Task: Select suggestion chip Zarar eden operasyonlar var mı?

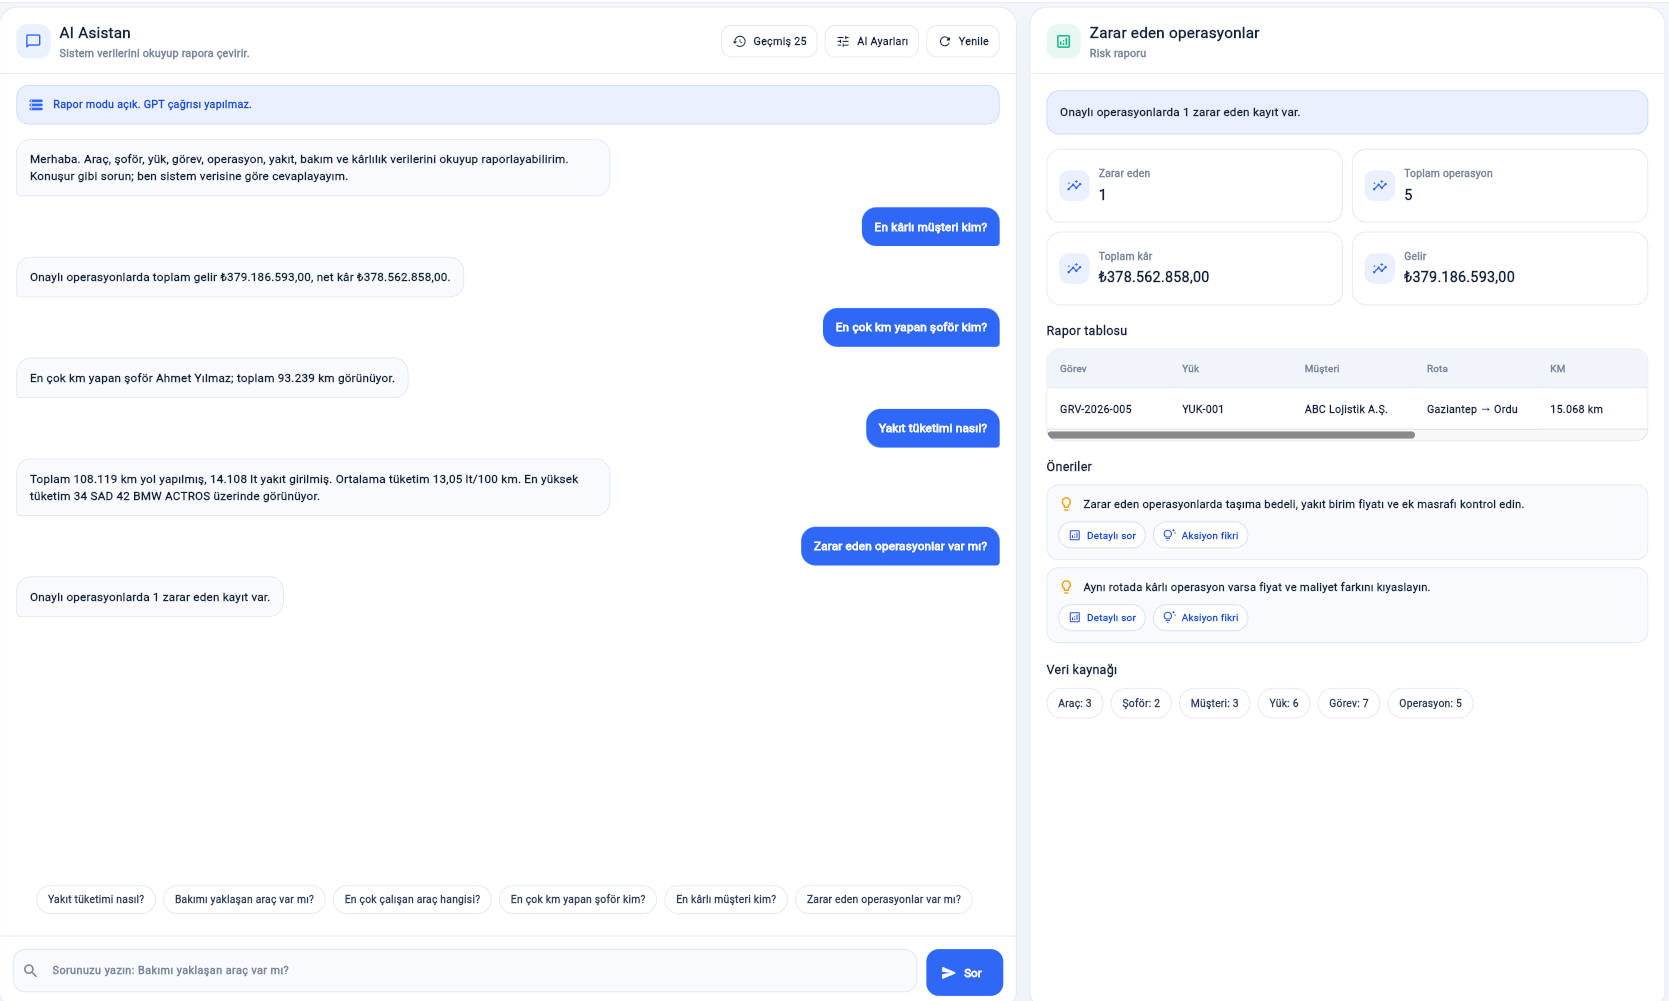Action: (884, 899)
